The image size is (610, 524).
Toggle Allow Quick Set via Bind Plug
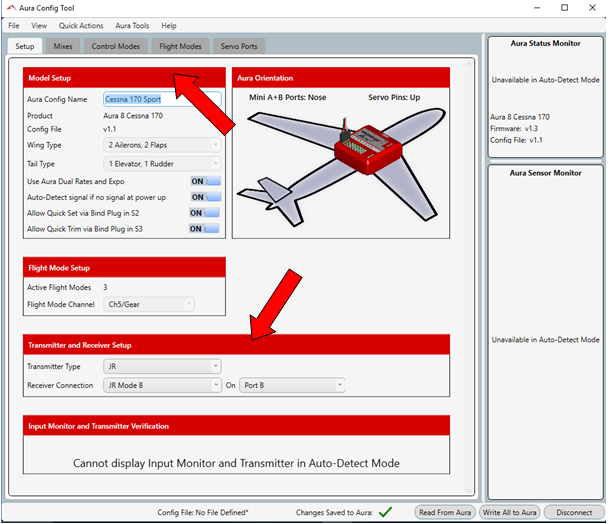[x=204, y=213]
